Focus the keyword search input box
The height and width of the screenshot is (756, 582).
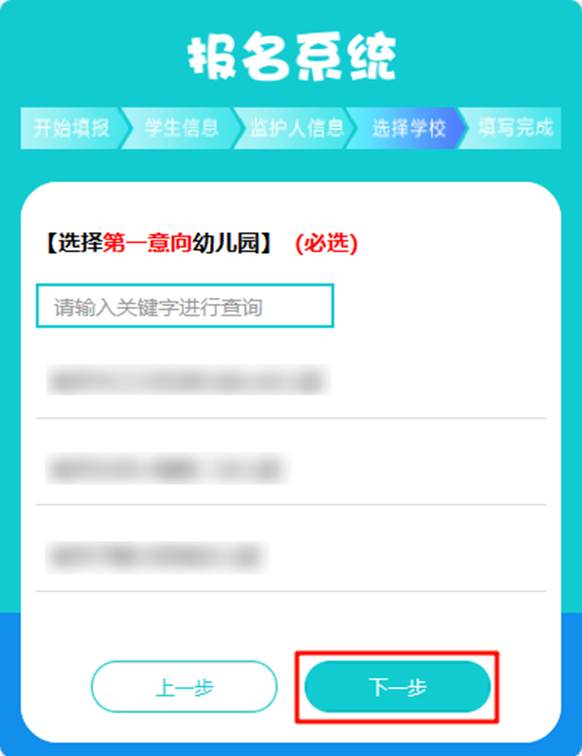point(185,306)
